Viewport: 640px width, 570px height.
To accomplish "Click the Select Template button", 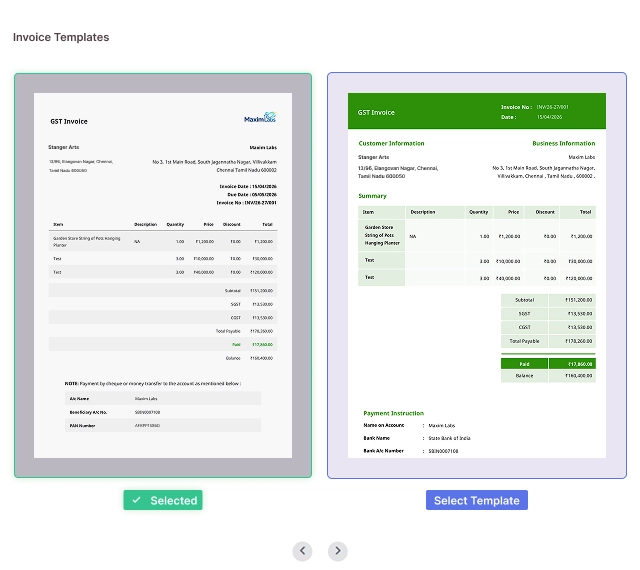I will click(x=477, y=500).
